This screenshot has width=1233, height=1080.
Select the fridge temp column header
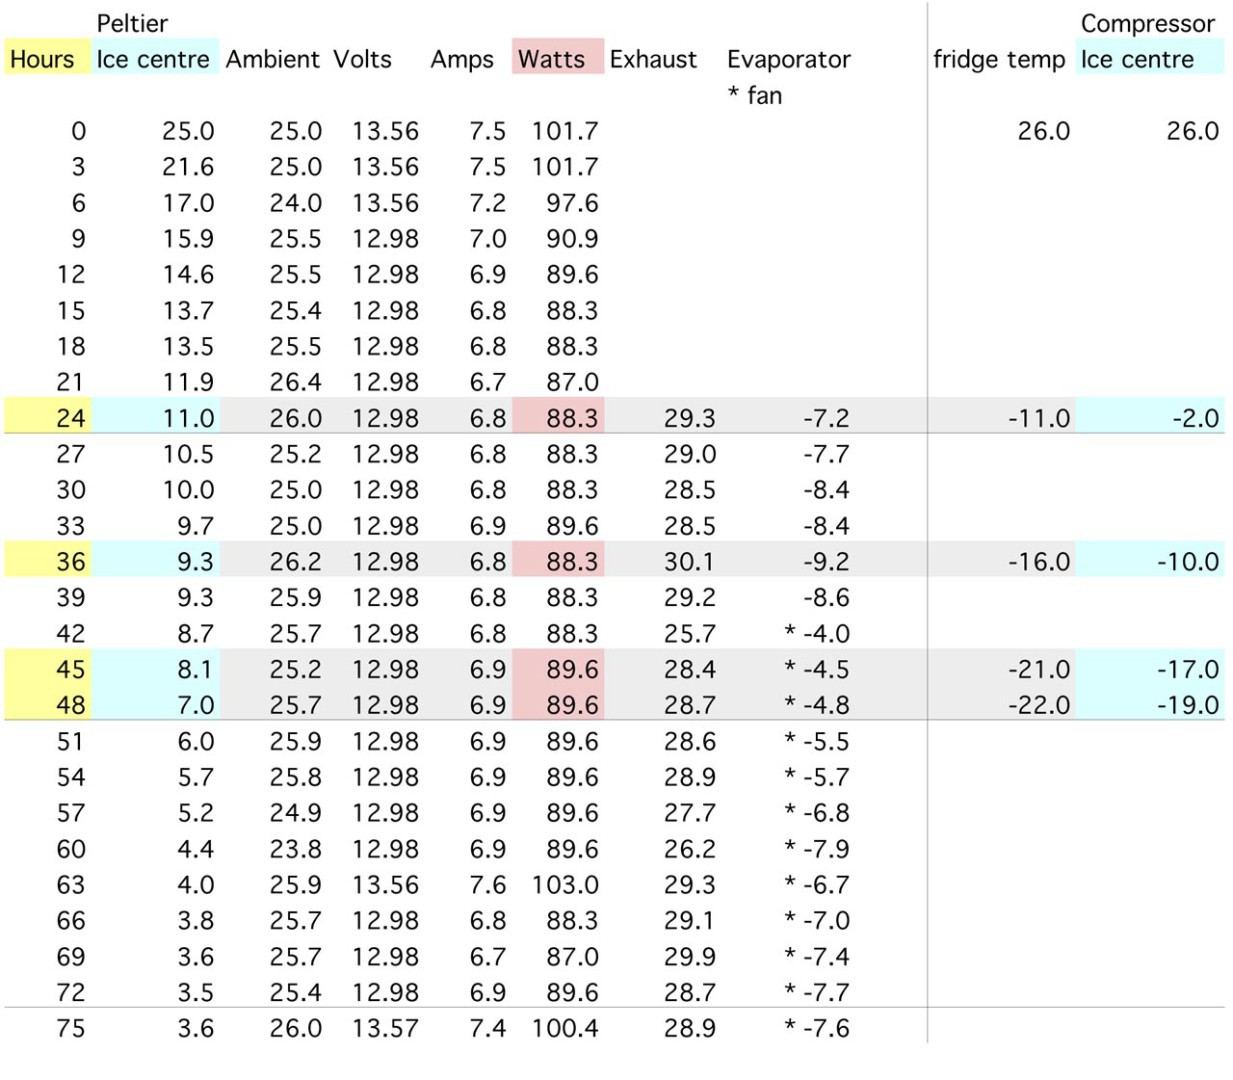click(x=999, y=59)
